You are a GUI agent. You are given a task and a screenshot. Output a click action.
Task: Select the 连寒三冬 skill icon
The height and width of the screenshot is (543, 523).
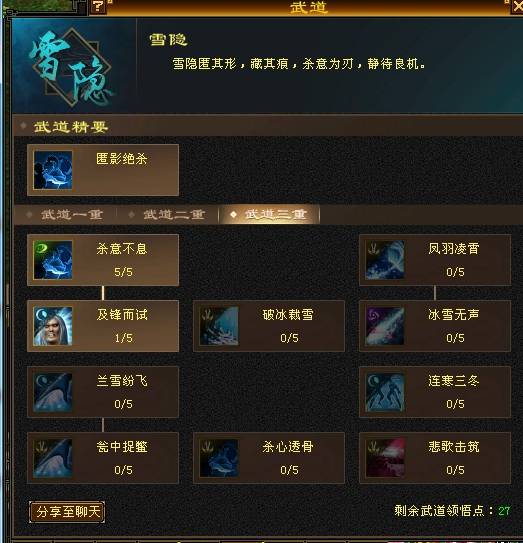tap(385, 392)
